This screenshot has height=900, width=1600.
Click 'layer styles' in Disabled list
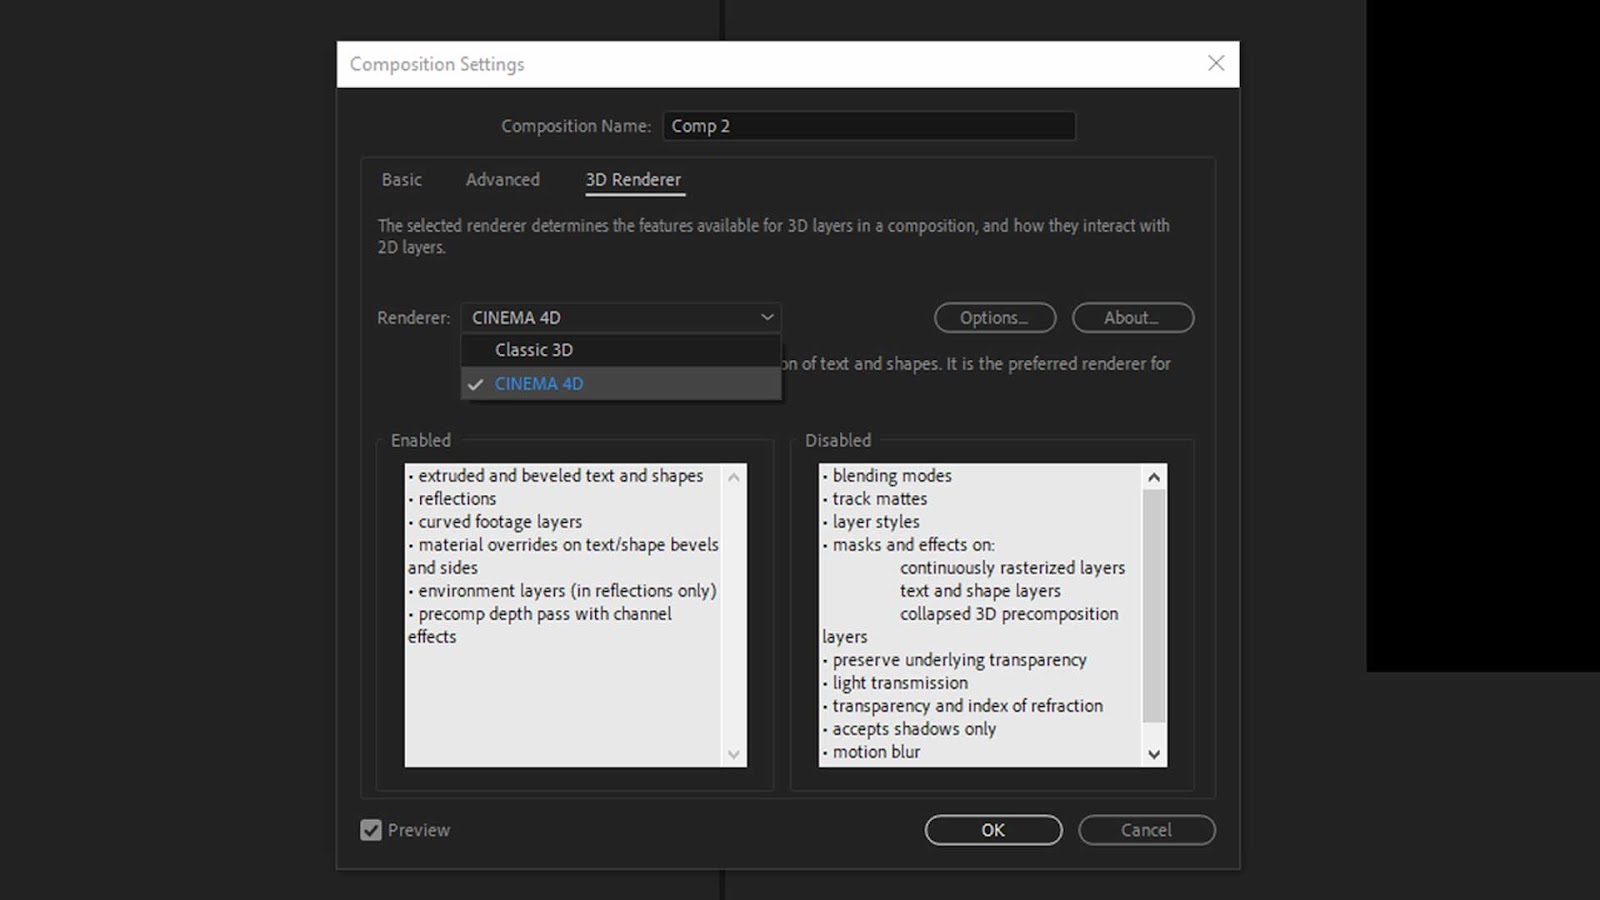tap(876, 522)
